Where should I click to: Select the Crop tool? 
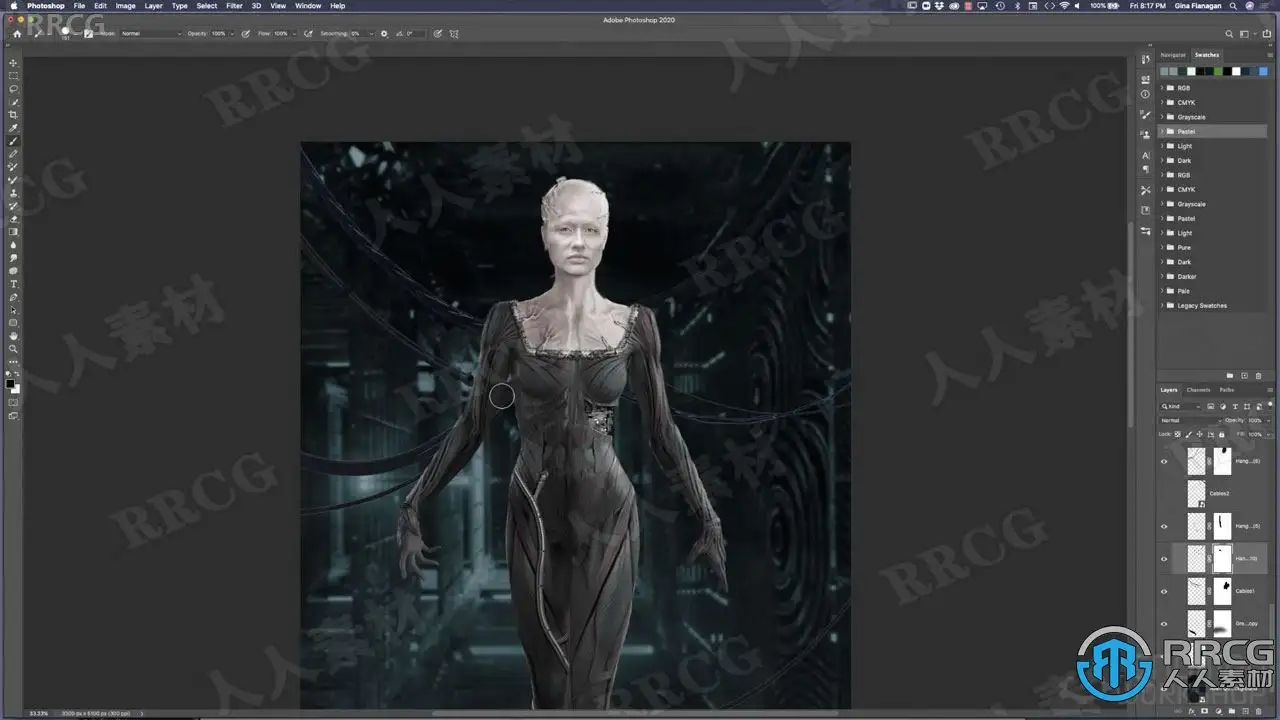[13, 115]
